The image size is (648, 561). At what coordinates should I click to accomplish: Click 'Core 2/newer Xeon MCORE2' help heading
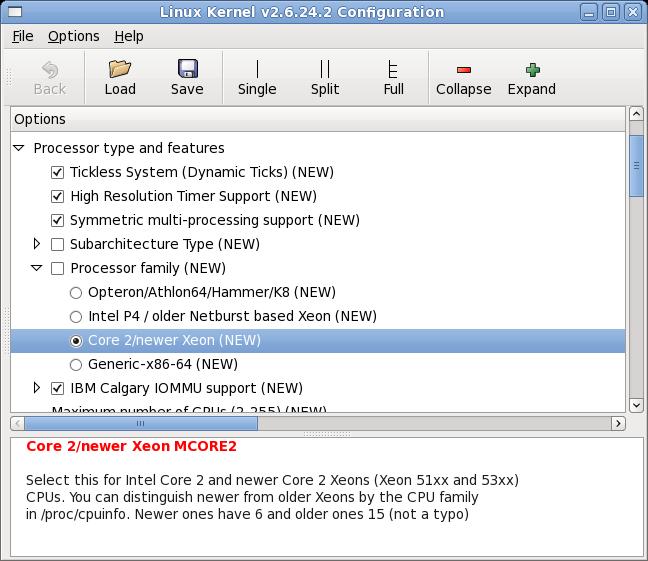click(x=131, y=446)
